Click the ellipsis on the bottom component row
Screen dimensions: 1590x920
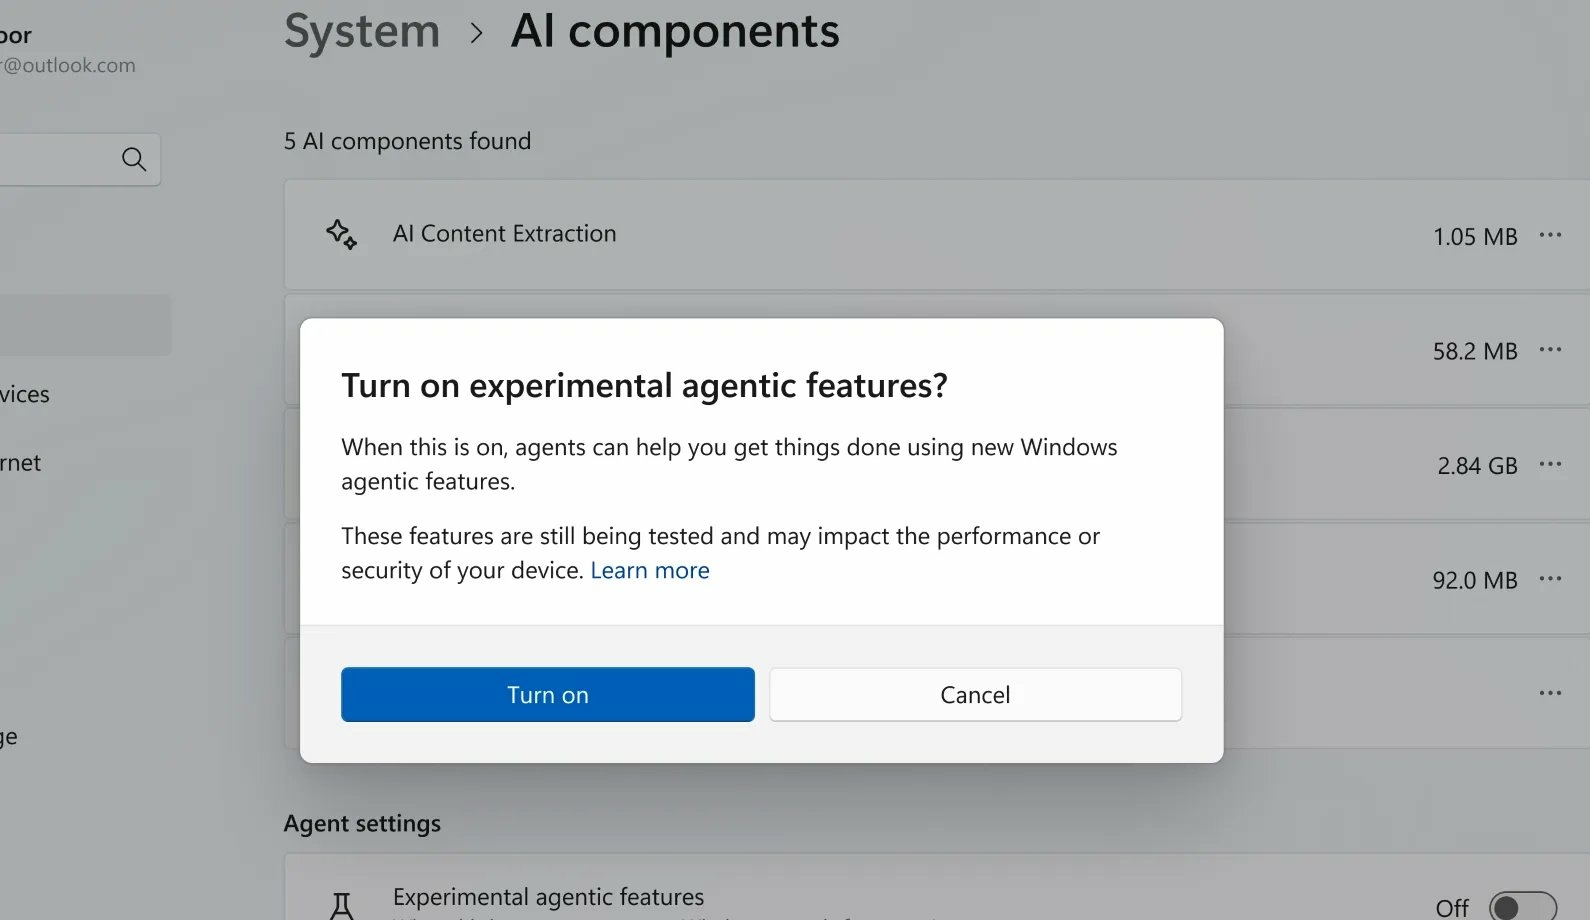[x=1550, y=692]
